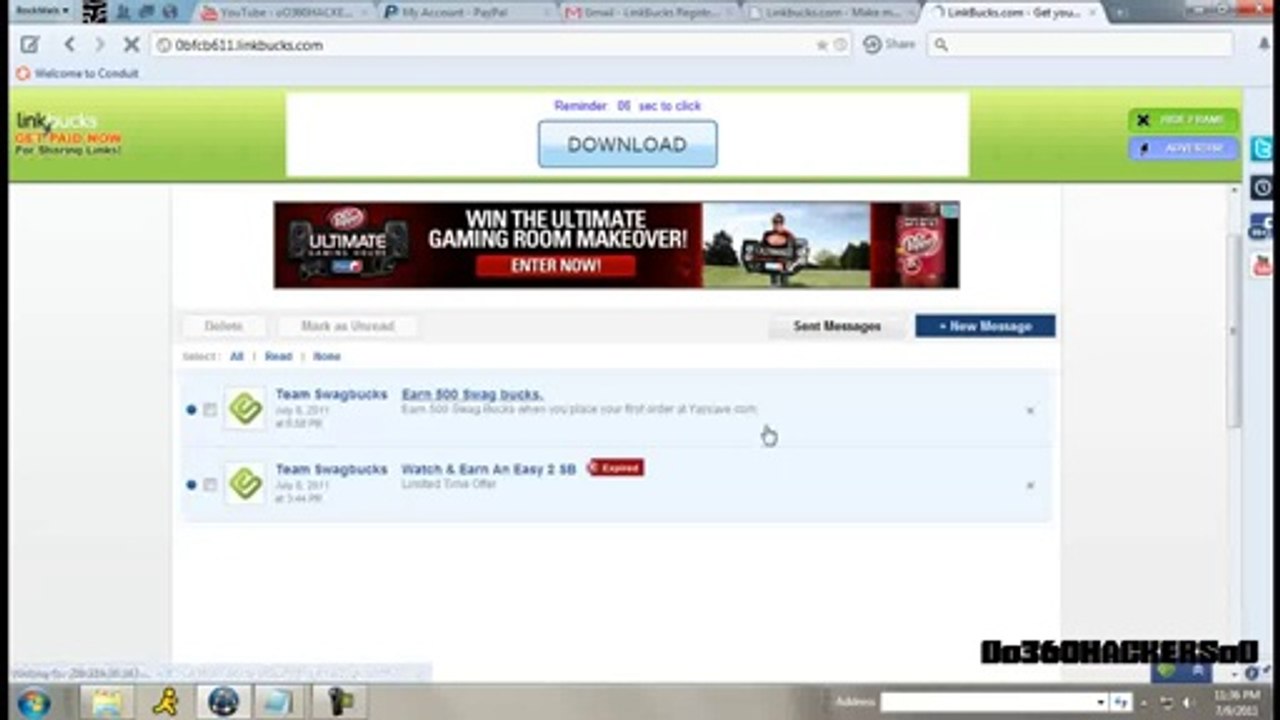
Task: Tick checkbox for Watch & Earn message
Action: (x=210, y=485)
